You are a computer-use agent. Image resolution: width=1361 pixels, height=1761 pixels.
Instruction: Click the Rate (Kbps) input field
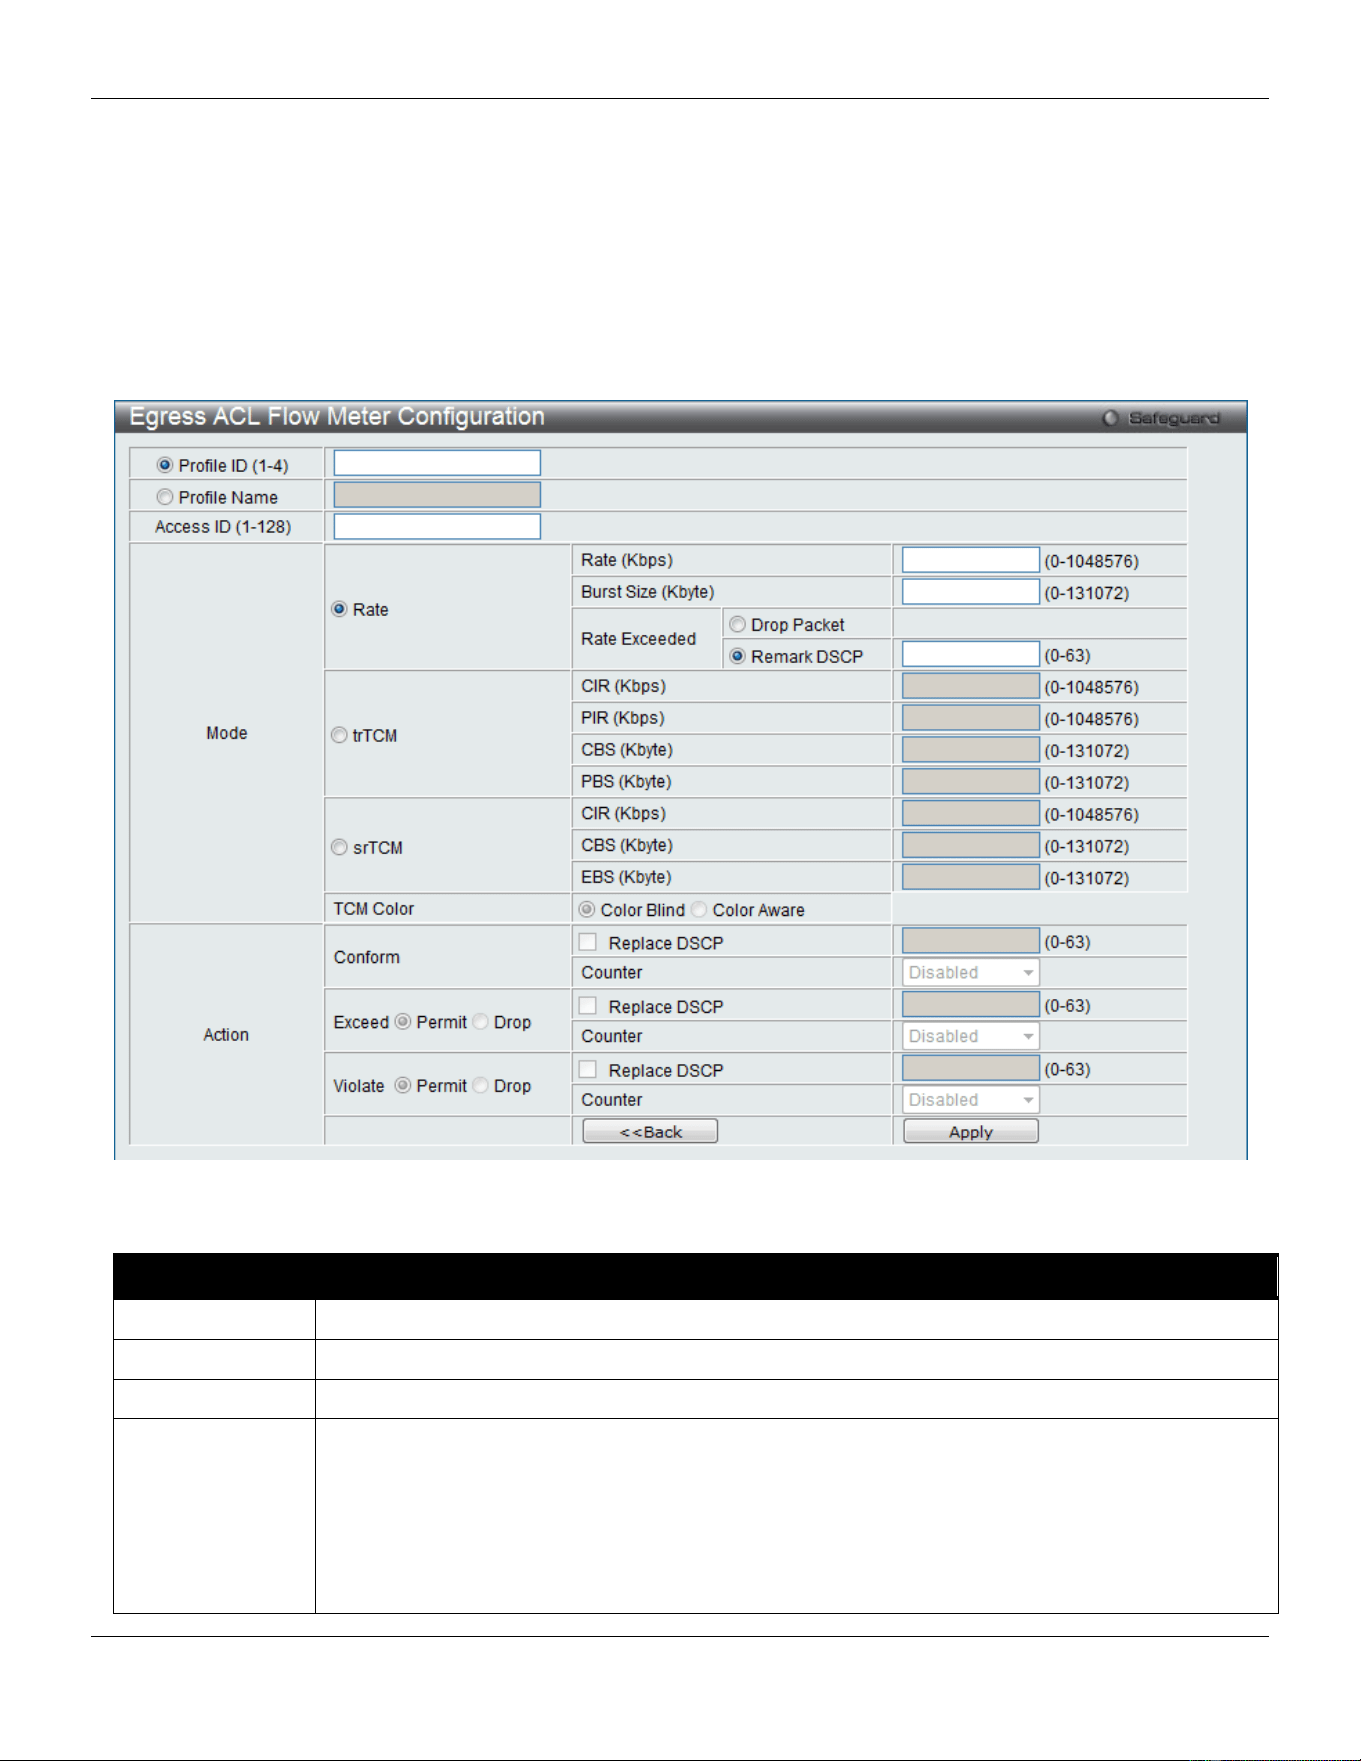[x=971, y=560]
